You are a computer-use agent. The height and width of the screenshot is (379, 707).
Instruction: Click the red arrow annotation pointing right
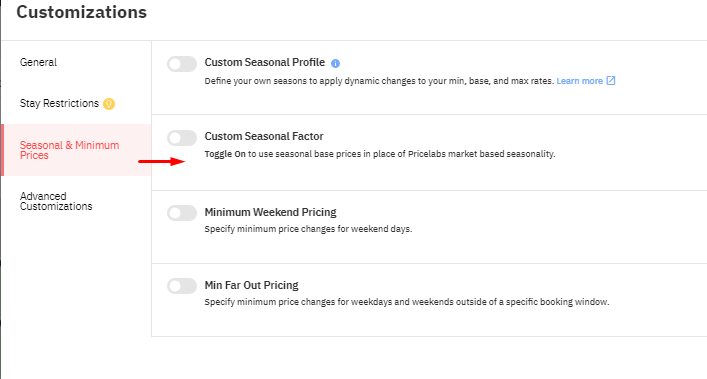[161, 161]
